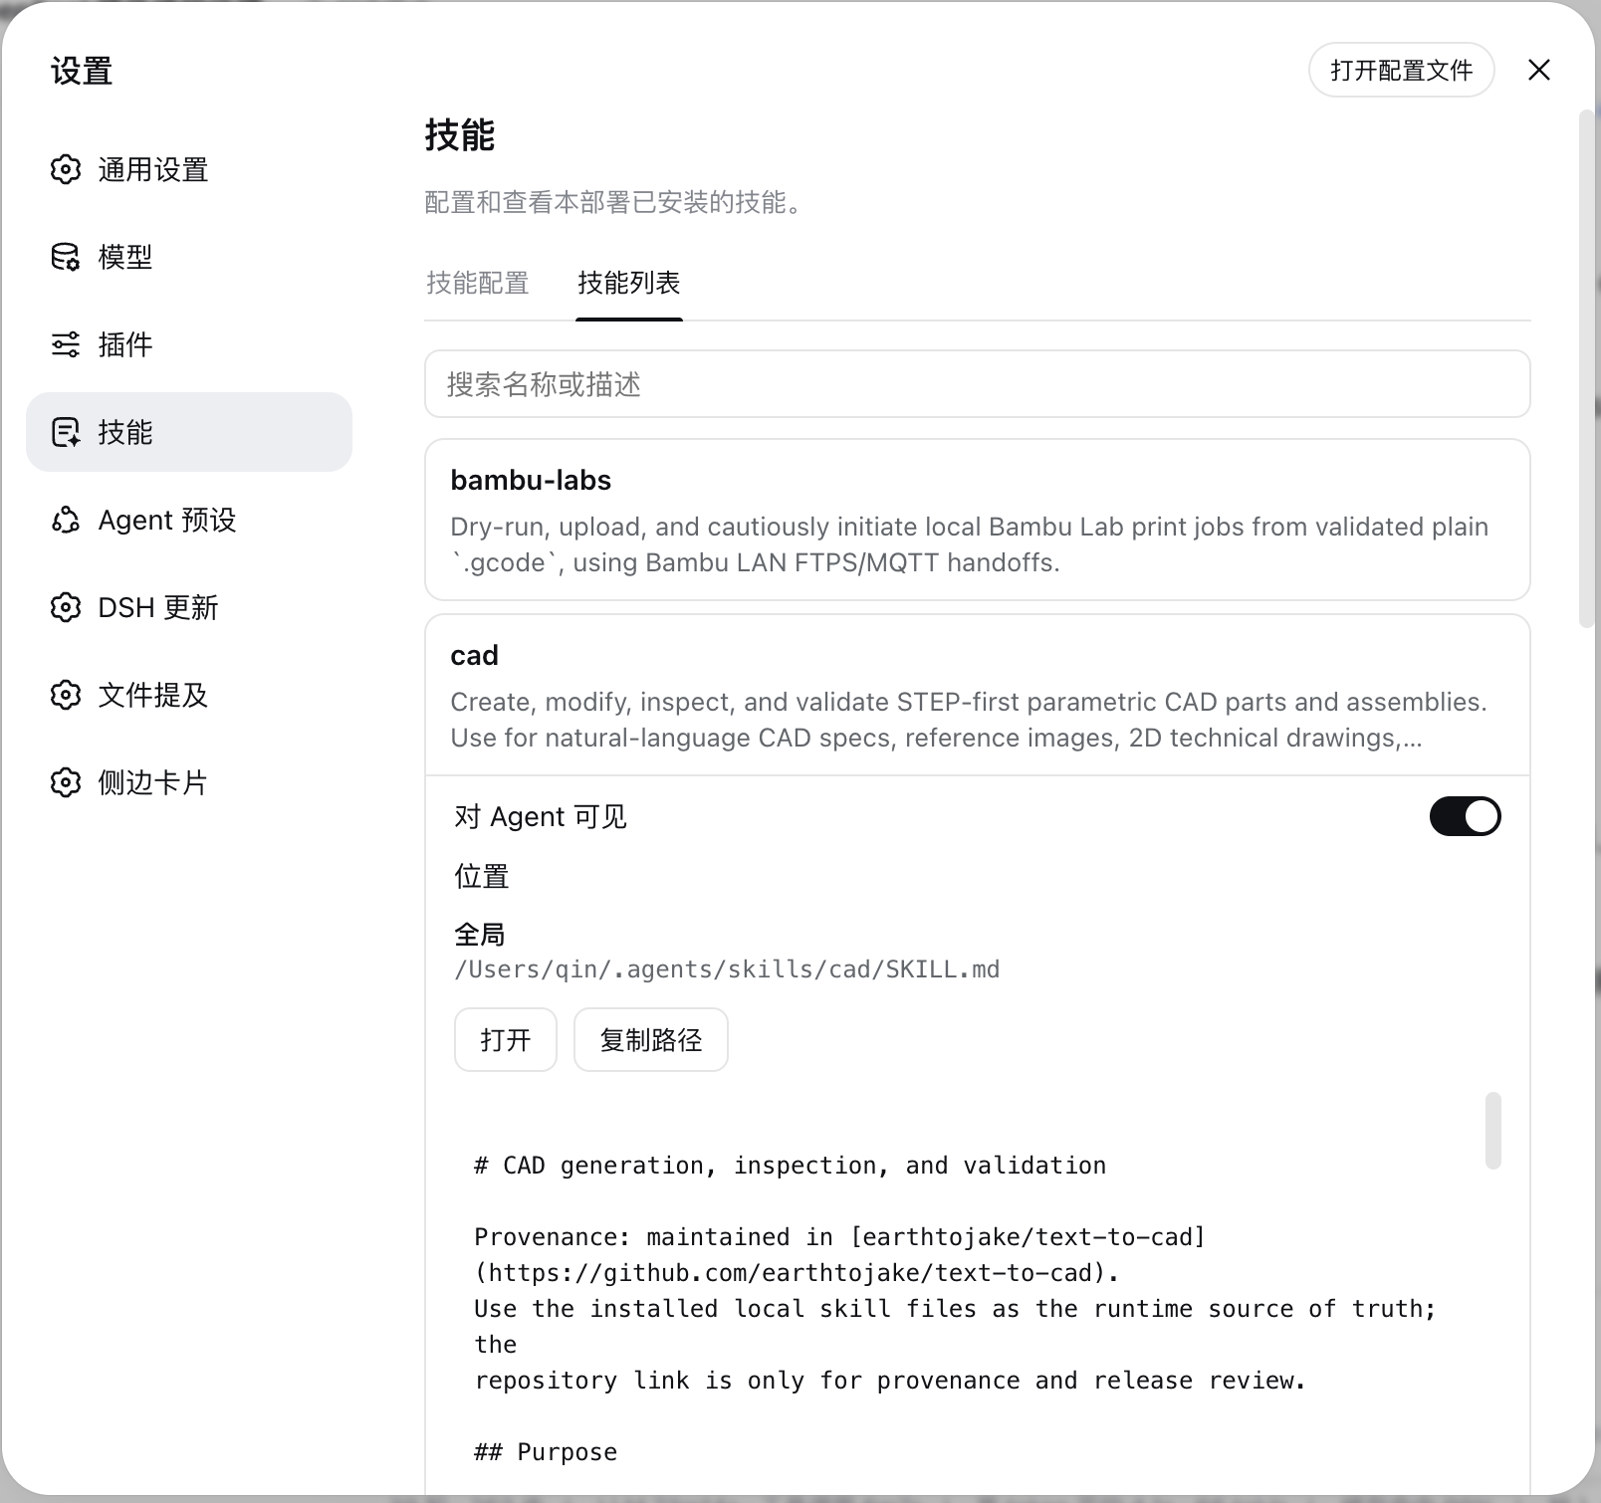Click the DSH 更新 gear icon
Image resolution: width=1601 pixels, height=1503 pixels.
[65, 607]
